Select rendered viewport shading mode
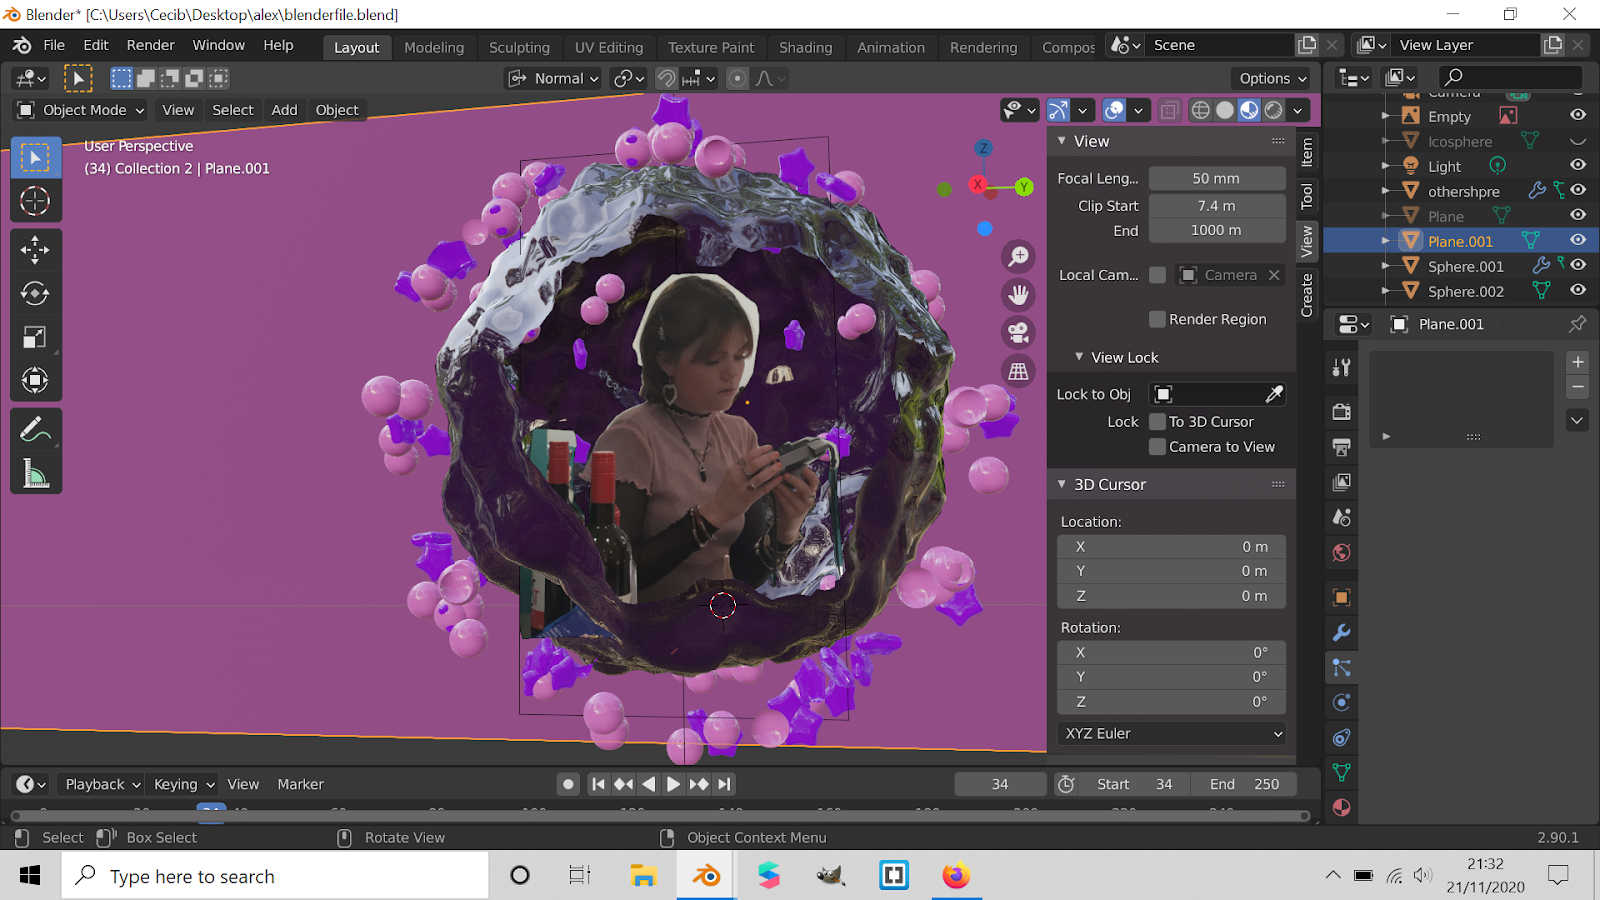The width and height of the screenshot is (1600, 900). coord(1274,110)
